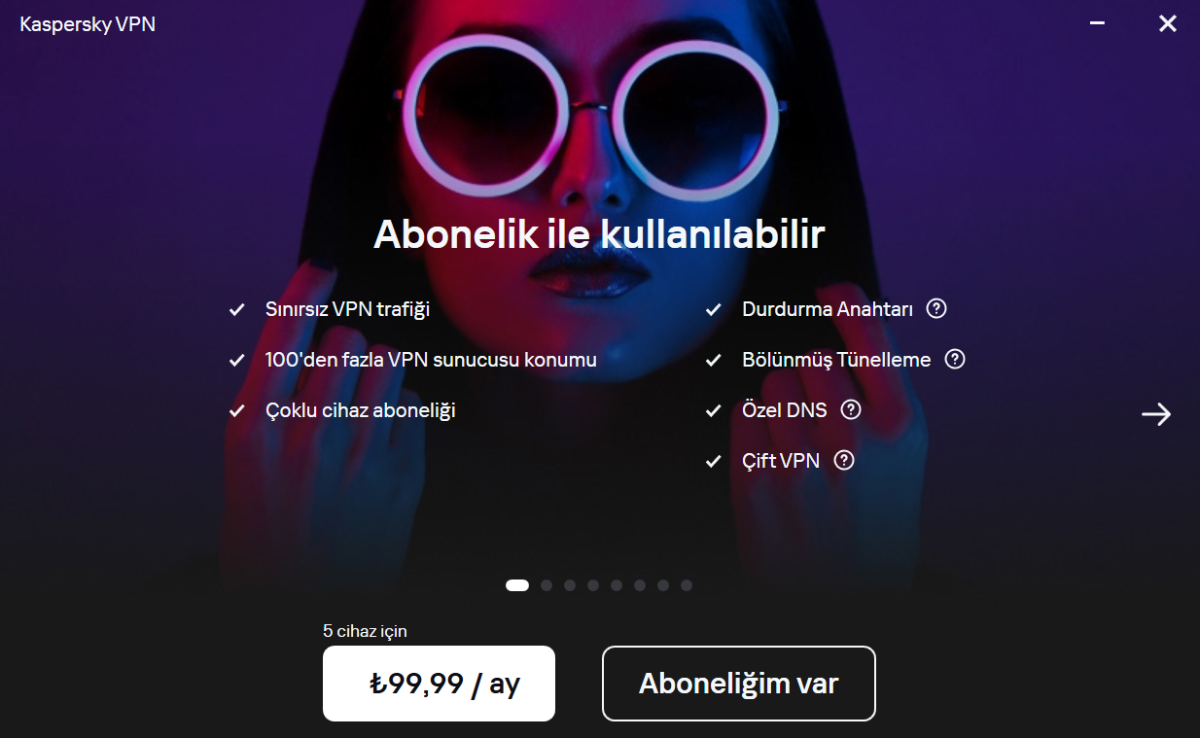Jump to the last carousel page dot
The height and width of the screenshot is (738, 1200).
point(686,585)
